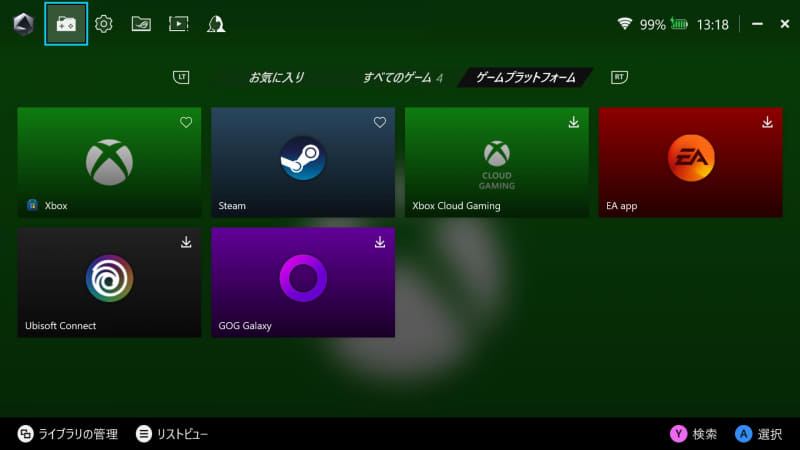Close the Armoury Crate window

(785, 24)
